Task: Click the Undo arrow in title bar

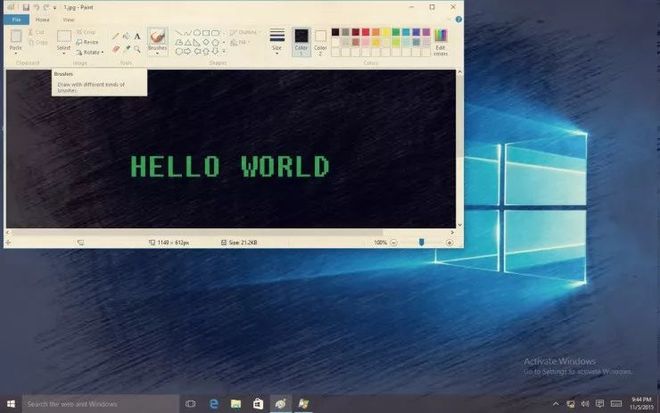Action: click(x=37, y=8)
